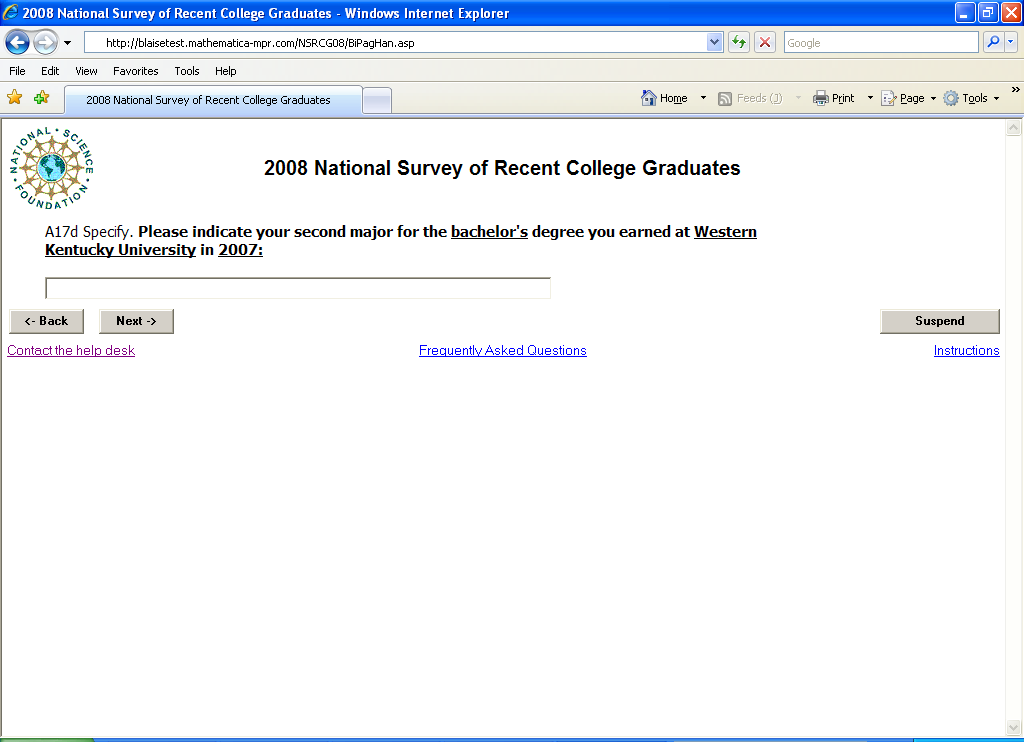Click the Suspend button
Screen dimensions: 1024x742
click(x=940, y=321)
